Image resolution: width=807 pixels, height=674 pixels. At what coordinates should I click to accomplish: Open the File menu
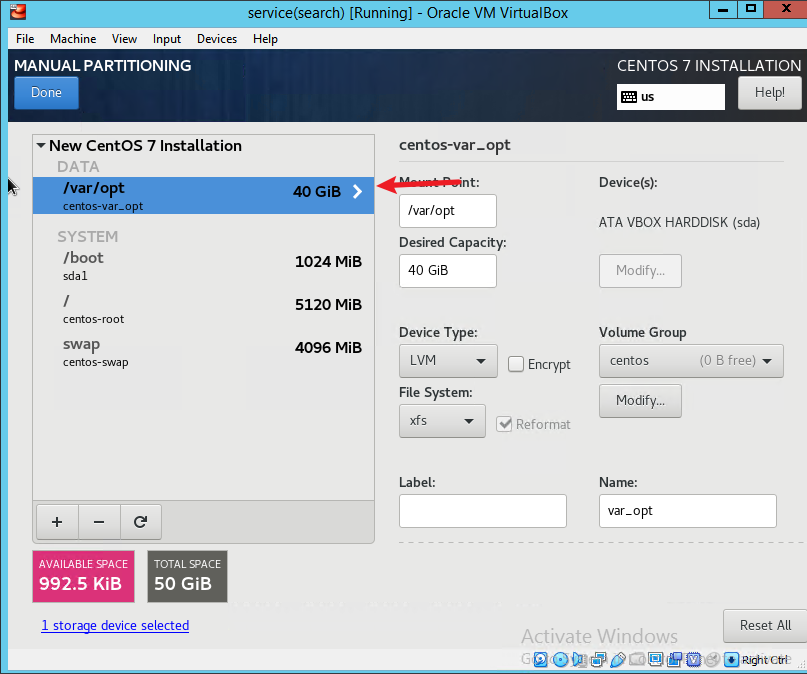(x=25, y=39)
